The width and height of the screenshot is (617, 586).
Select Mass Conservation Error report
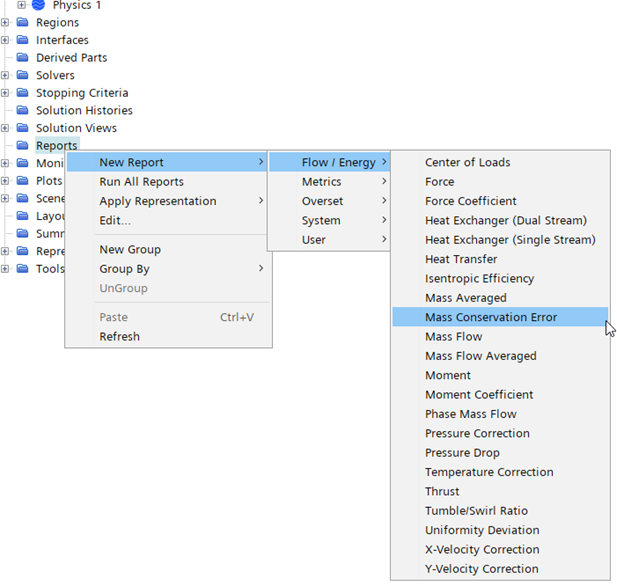point(491,317)
